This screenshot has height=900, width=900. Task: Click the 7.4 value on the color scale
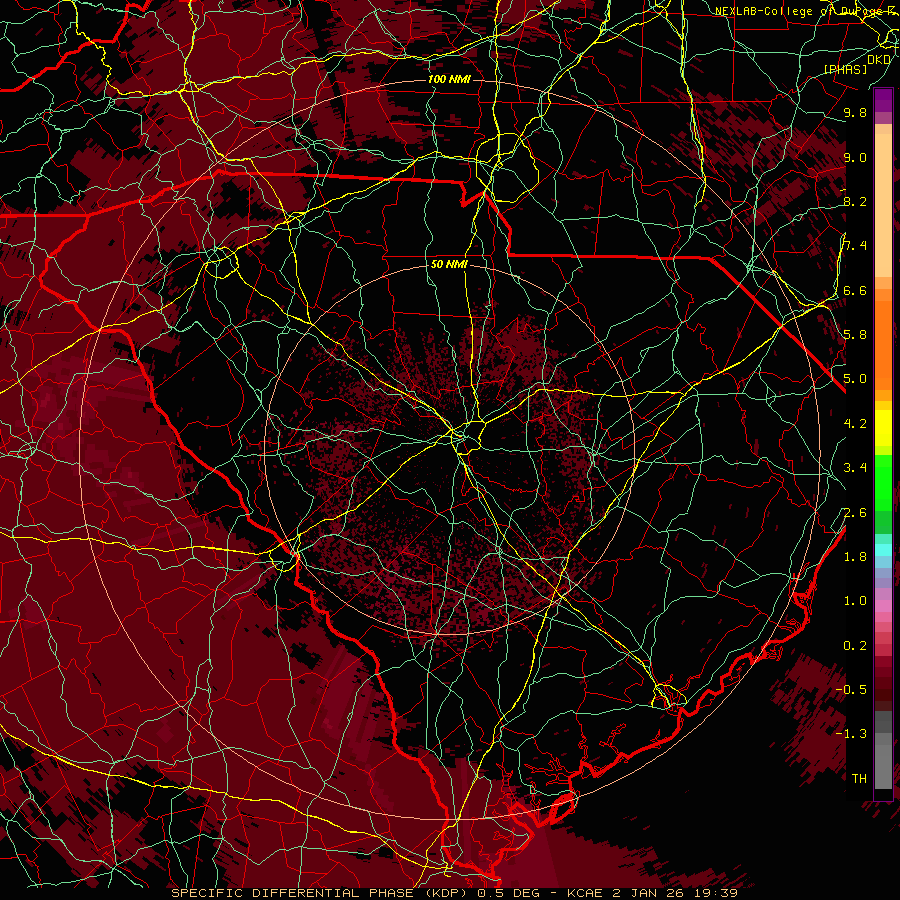click(855, 246)
